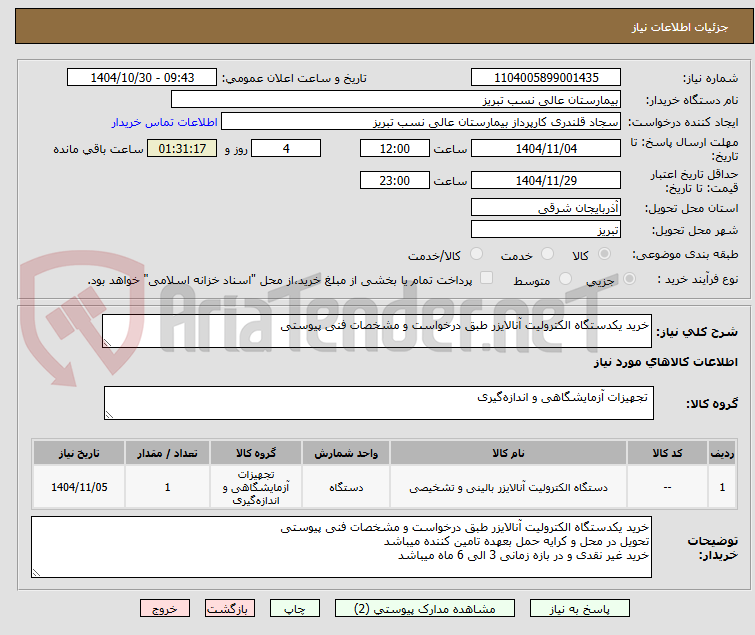Click the validity time field 23:00
755x635 pixels.
(394, 181)
